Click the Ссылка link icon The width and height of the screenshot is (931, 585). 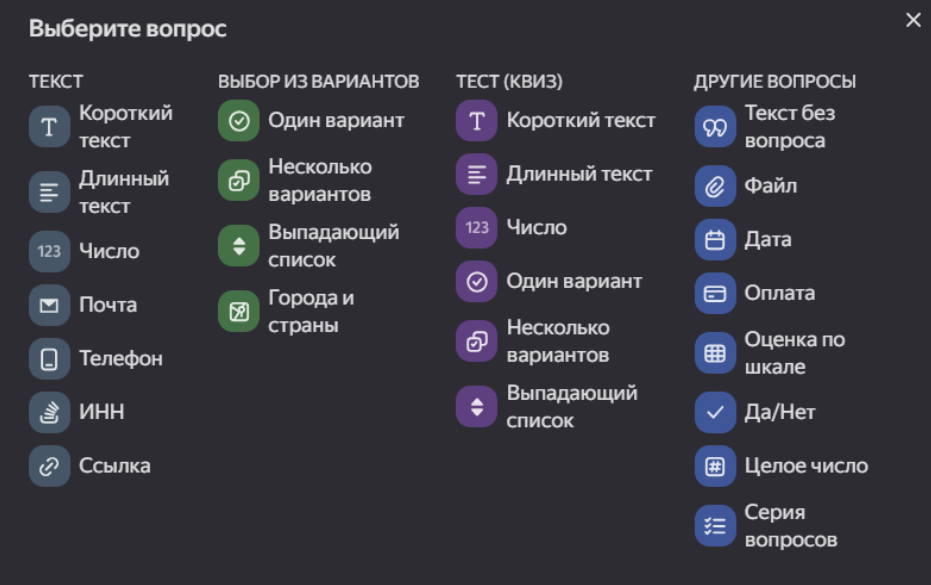coord(49,466)
